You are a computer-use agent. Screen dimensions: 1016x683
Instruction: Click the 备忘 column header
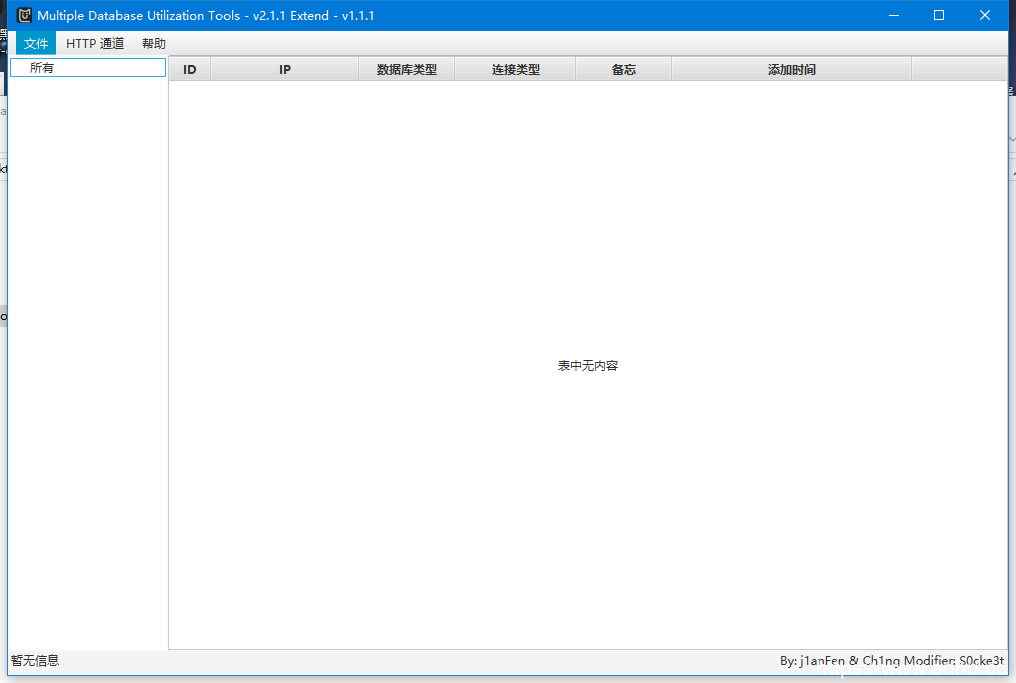tap(624, 70)
